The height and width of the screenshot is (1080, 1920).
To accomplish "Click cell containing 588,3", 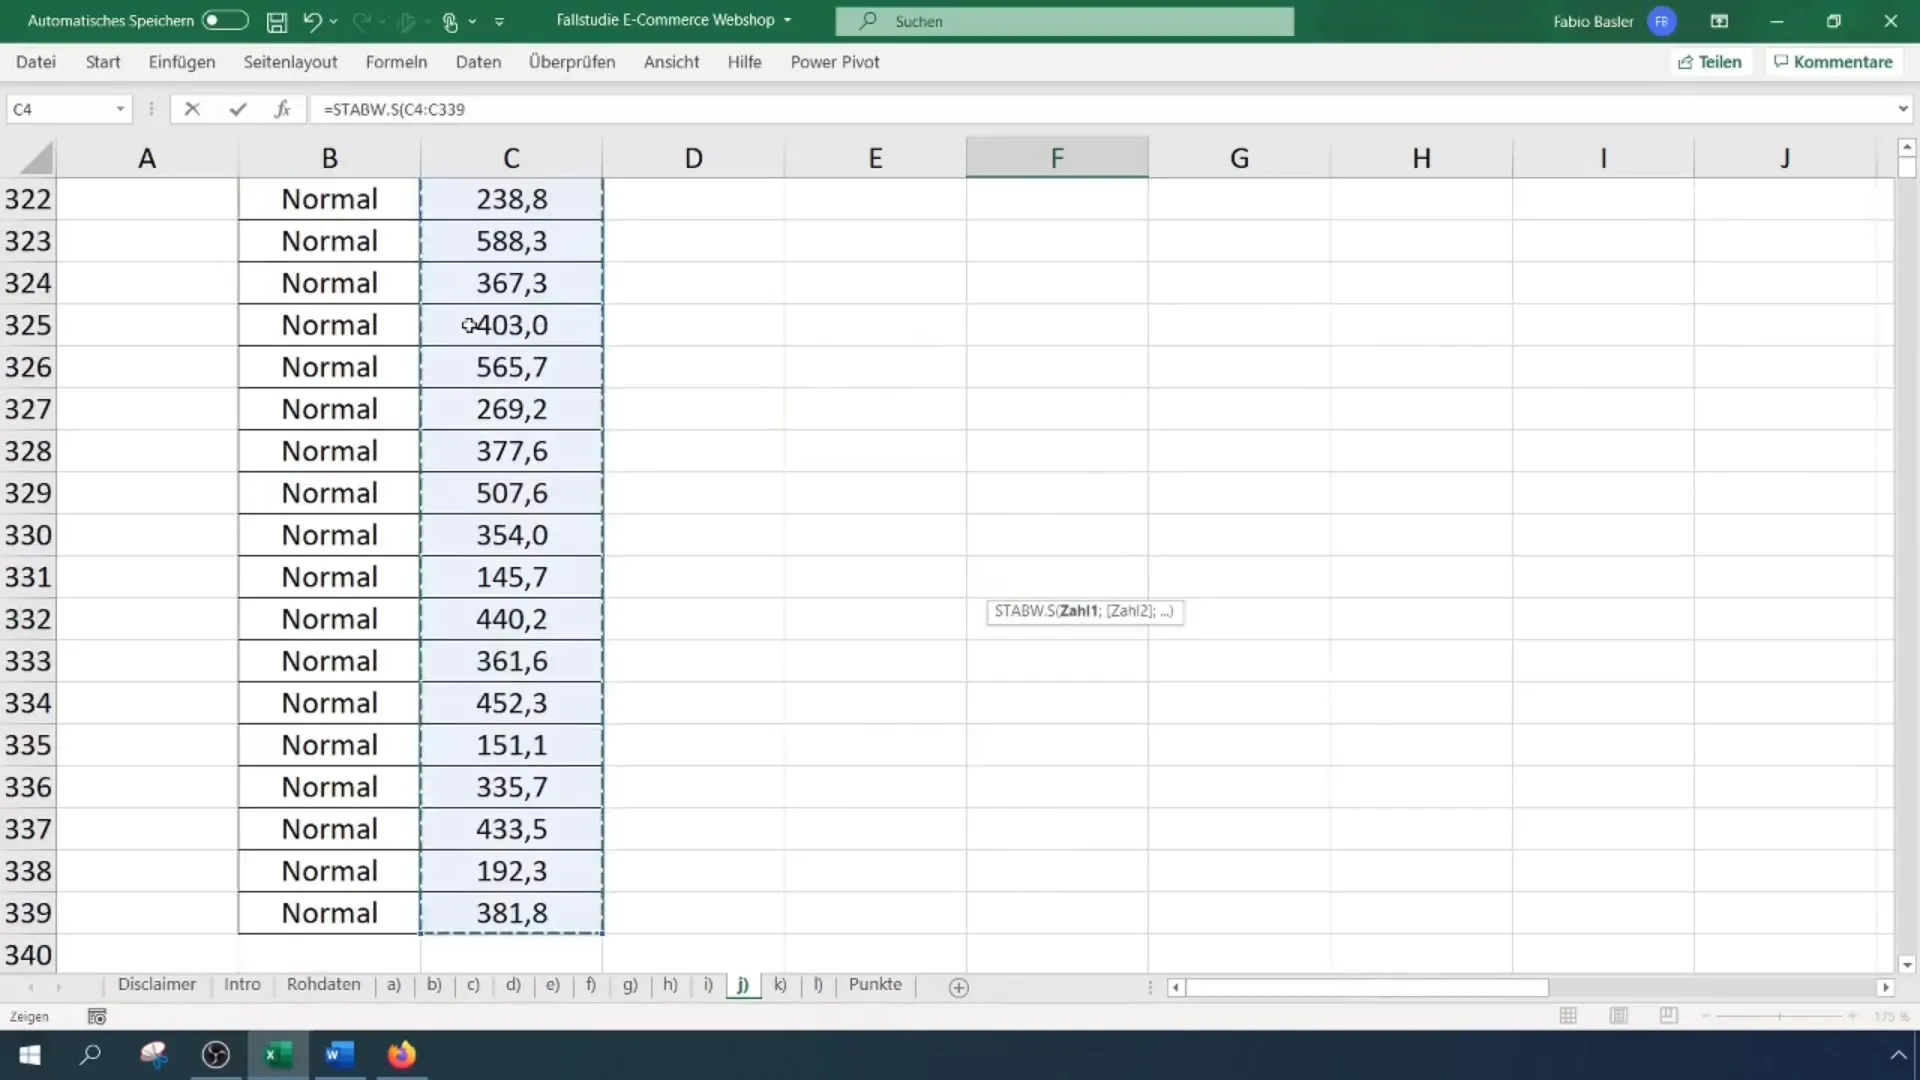I will [x=511, y=241].
